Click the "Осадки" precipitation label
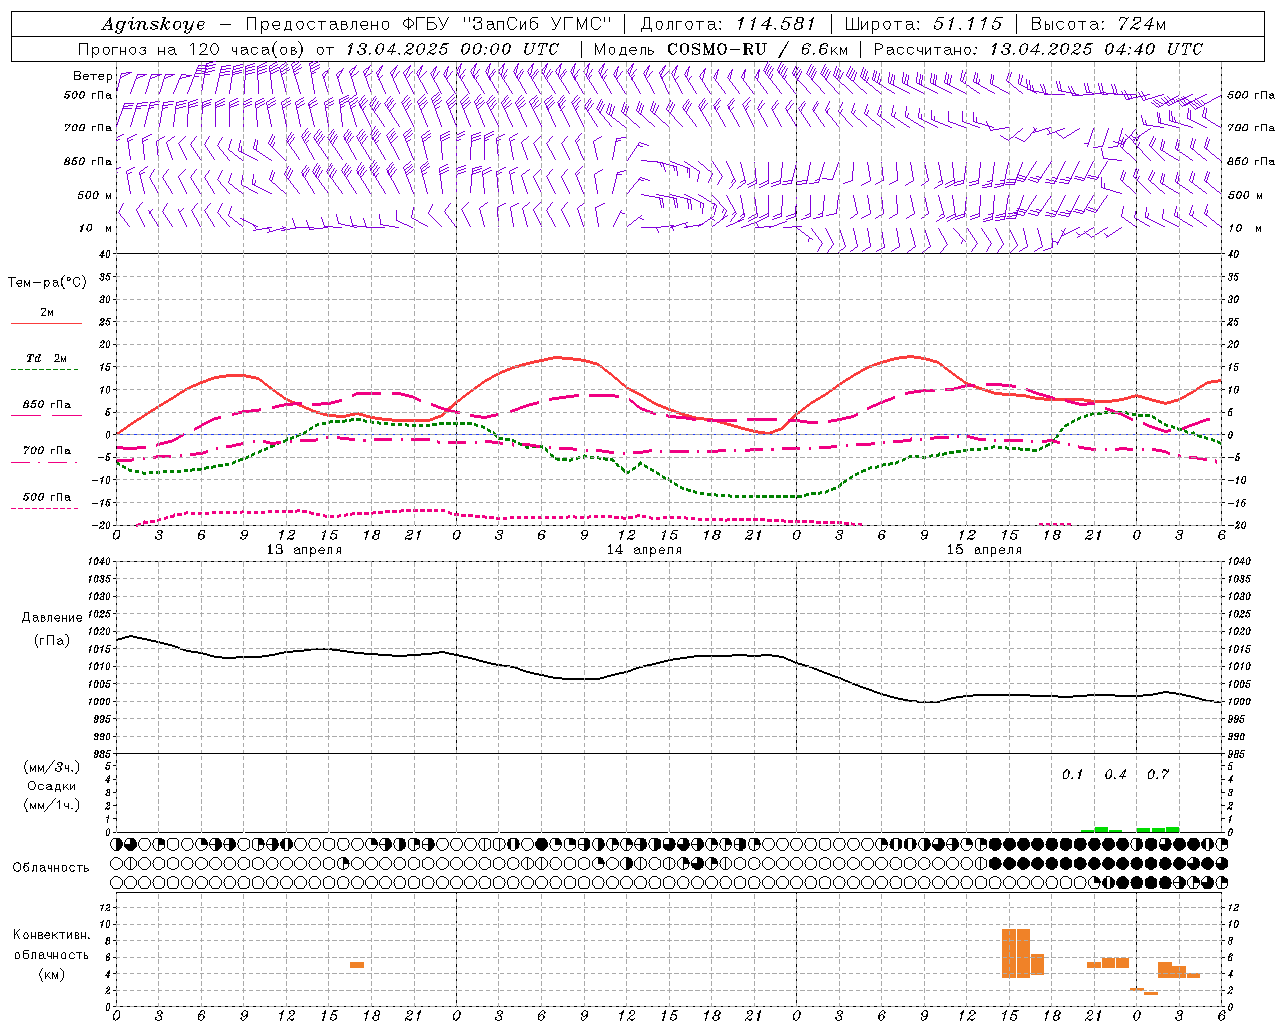Screen dimensions: 1280x1024 click(52, 786)
